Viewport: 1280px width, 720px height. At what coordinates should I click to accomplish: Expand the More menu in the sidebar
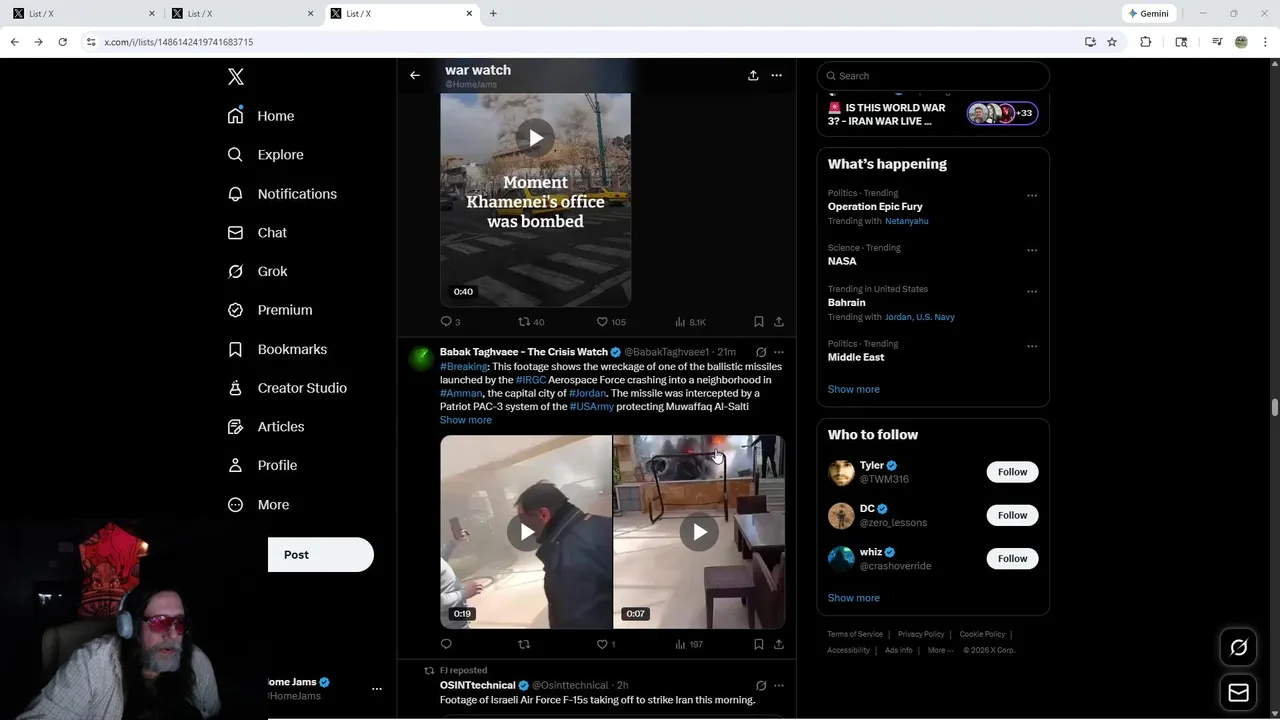tap(258, 505)
